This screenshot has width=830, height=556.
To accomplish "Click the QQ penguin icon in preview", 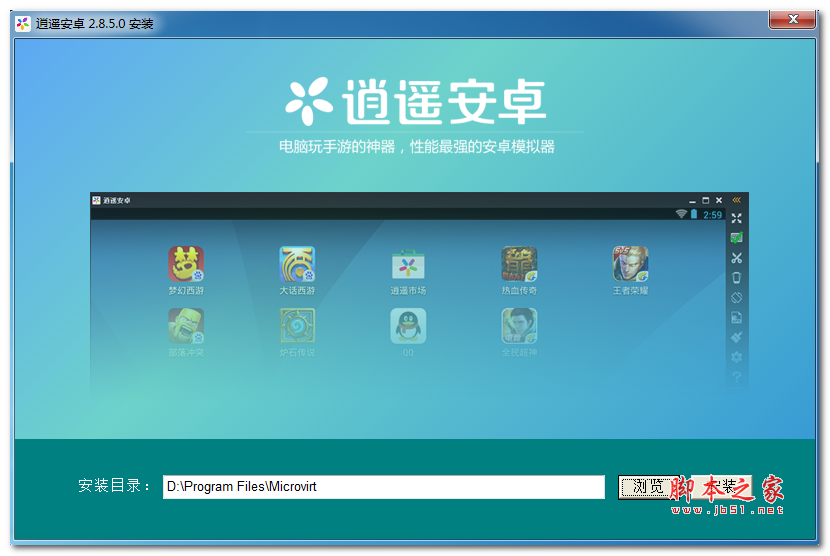I will [408, 326].
